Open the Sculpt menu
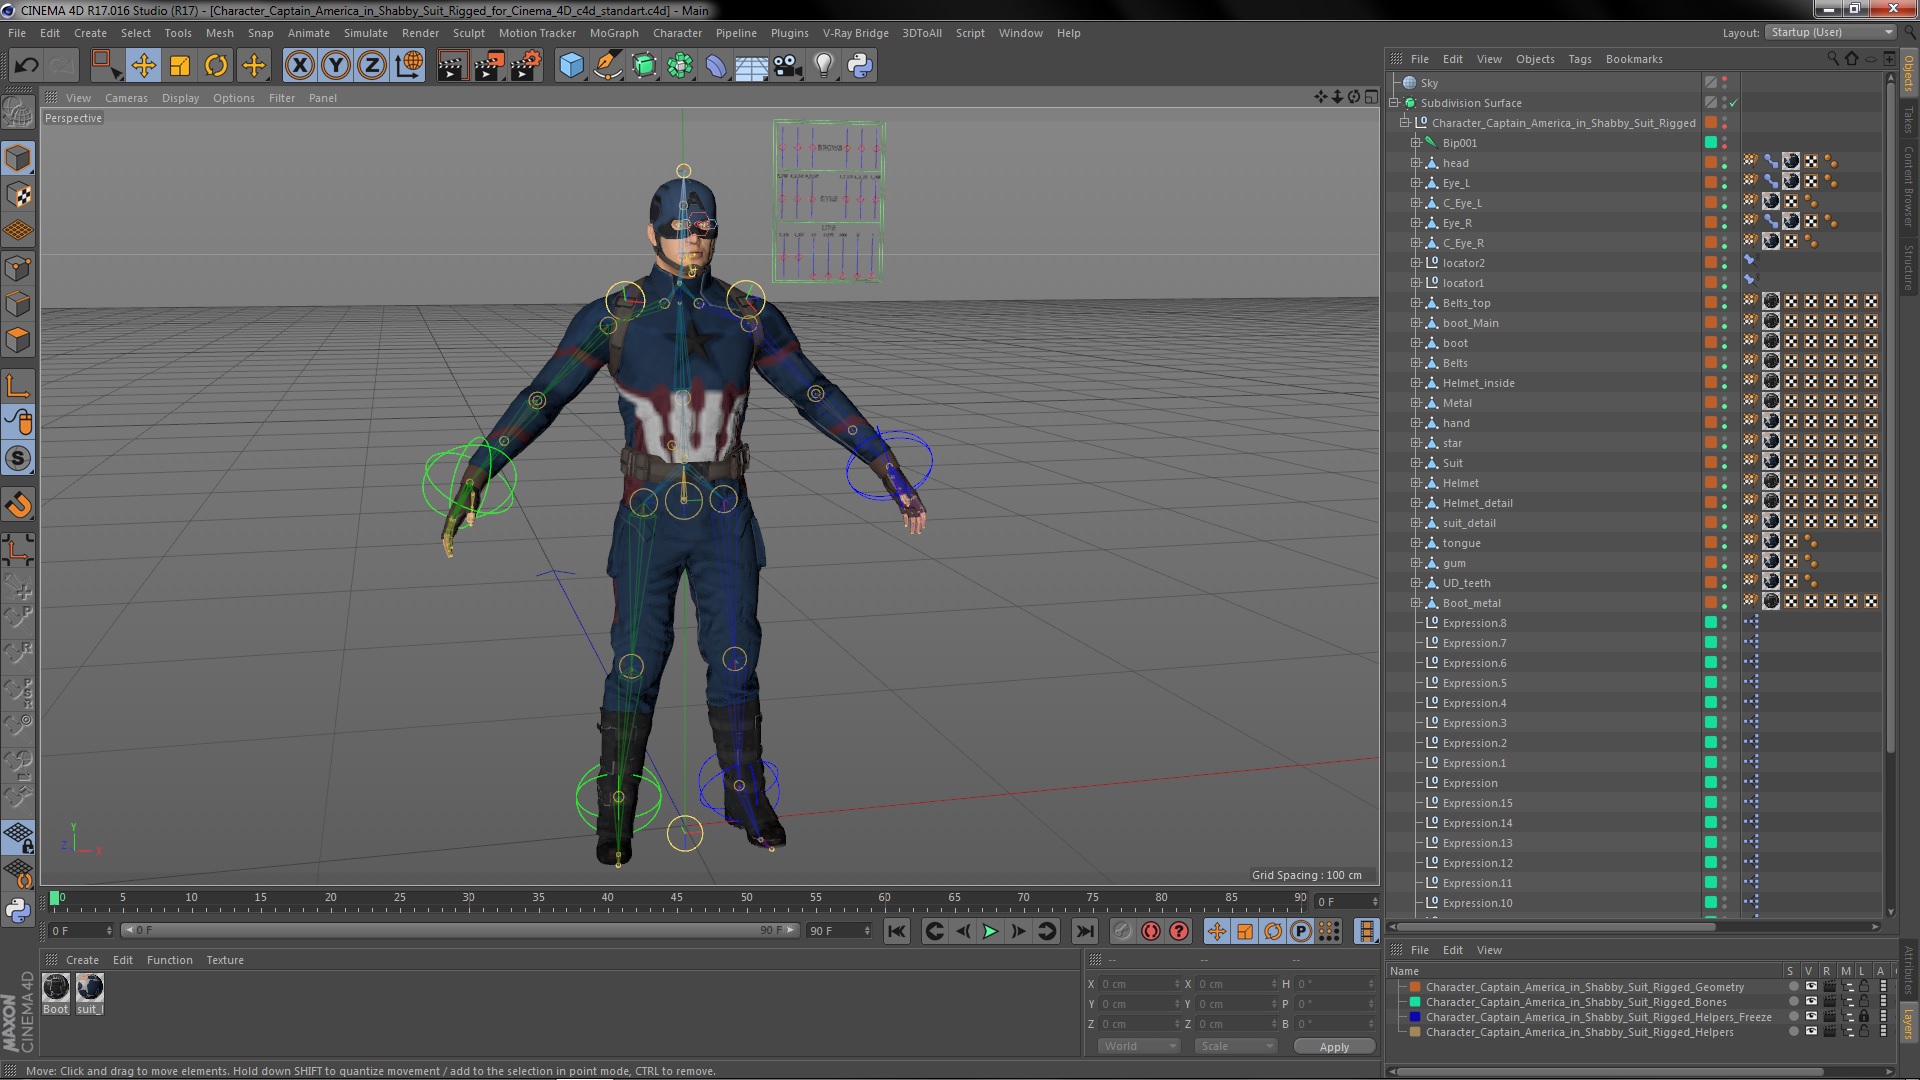Viewport: 1920px width, 1080px height. pos(468,33)
